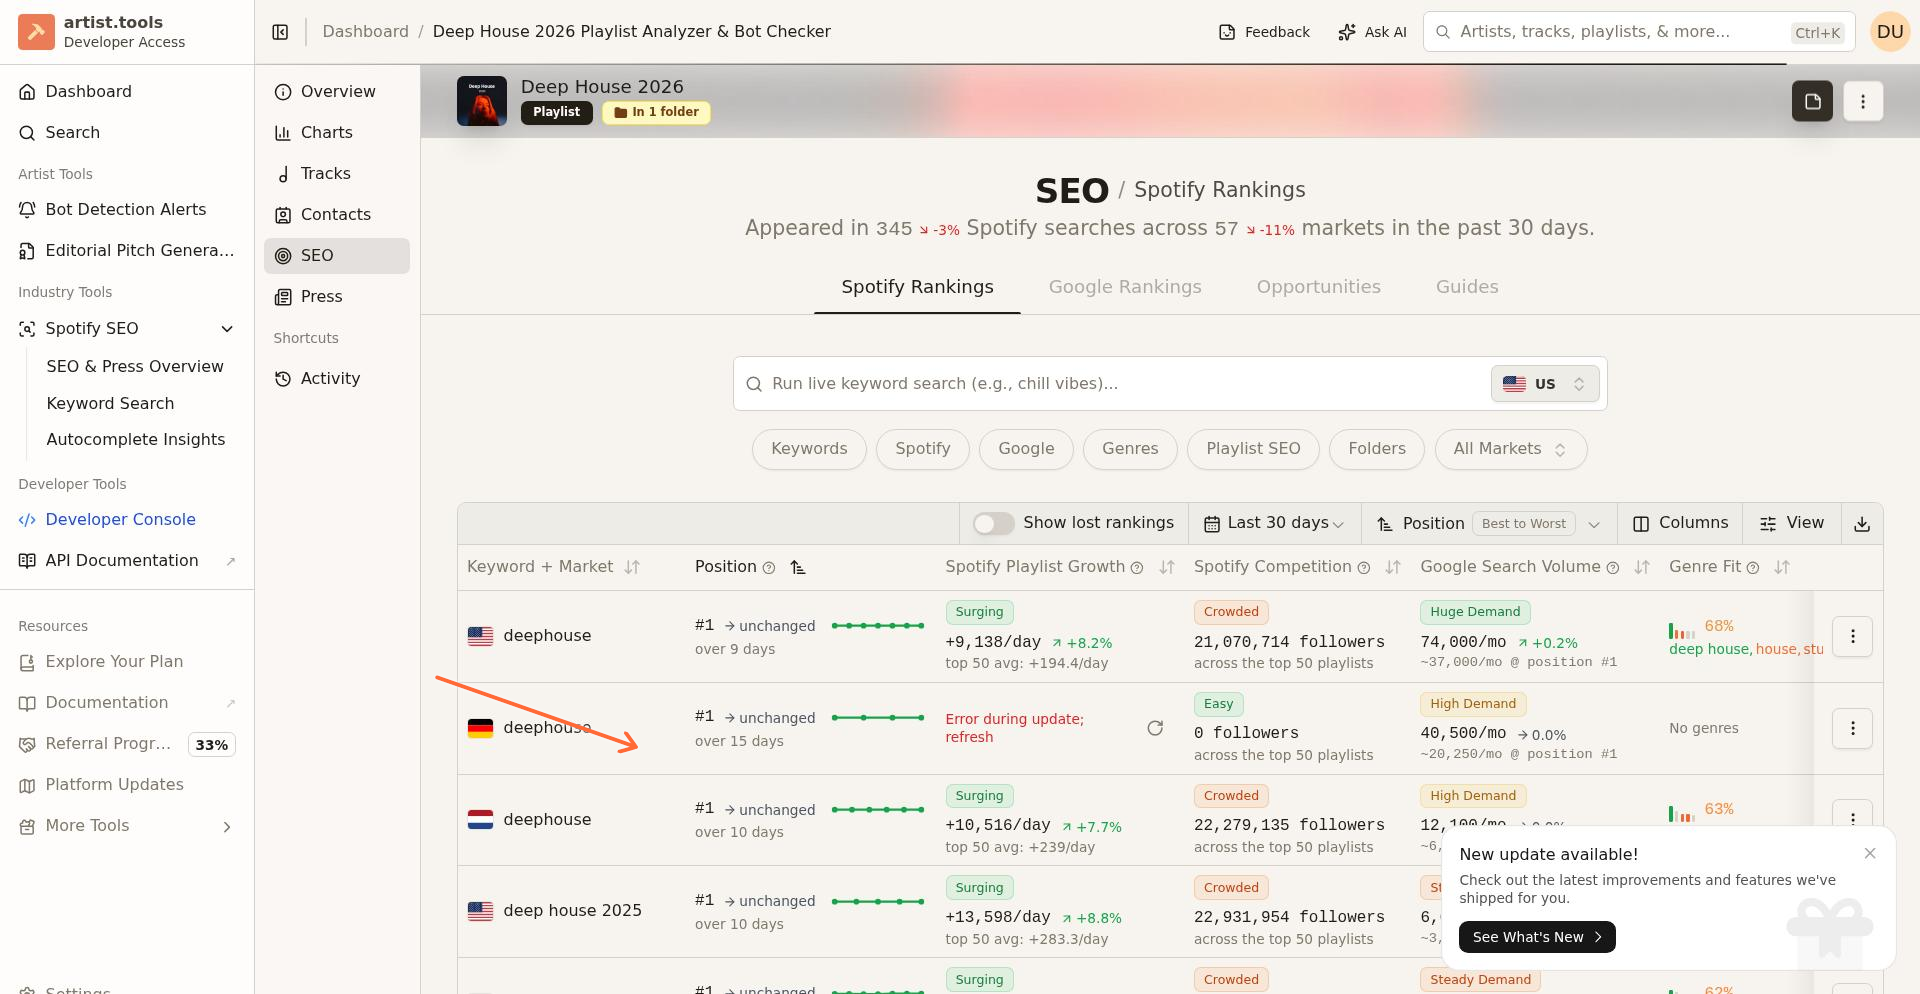Expand More Tools submenu arrow
Viewport: 1920px width, 994px height.
[x=227, y=826]
